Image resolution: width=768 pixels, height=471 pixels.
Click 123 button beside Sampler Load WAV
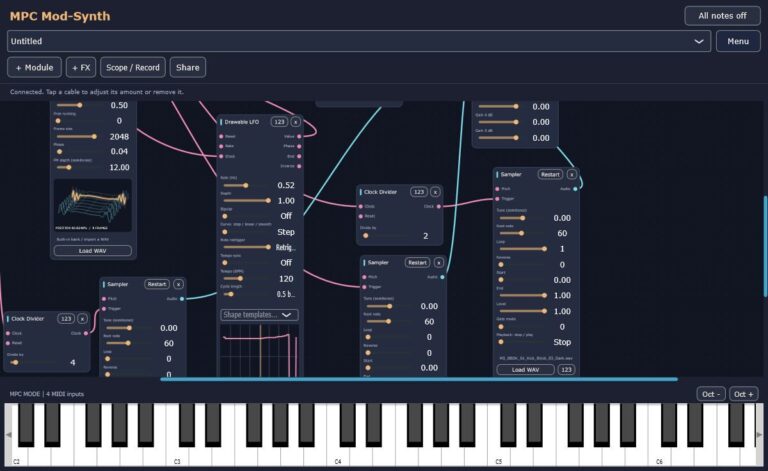(566, 370)
